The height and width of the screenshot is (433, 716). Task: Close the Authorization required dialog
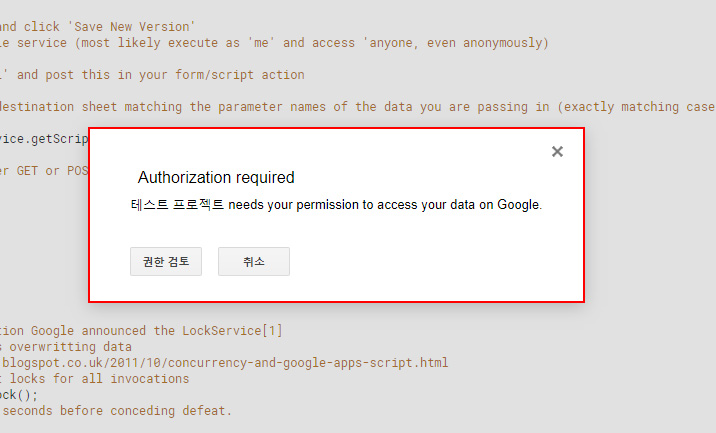[557, 152]
